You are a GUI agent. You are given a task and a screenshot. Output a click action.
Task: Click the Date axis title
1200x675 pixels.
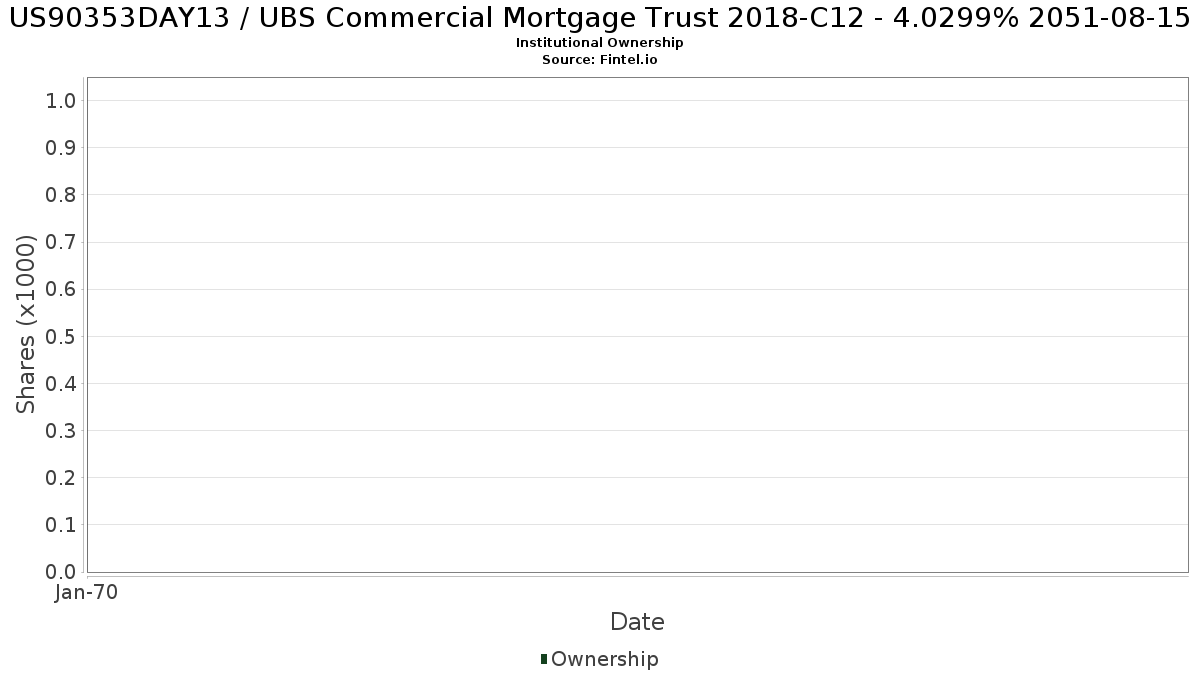click(637, 622)
